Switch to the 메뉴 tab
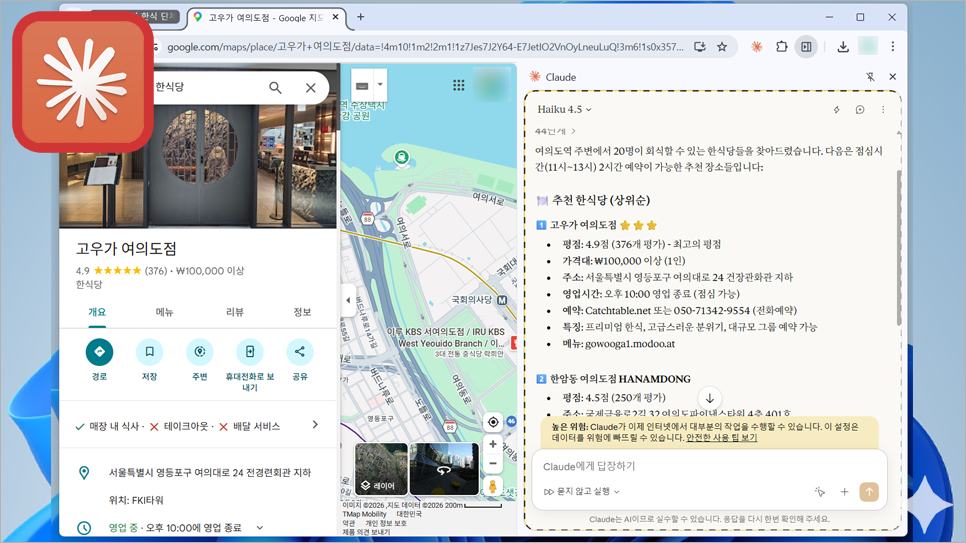The height and width of the screenshot is (543, 966). [164, 312]
